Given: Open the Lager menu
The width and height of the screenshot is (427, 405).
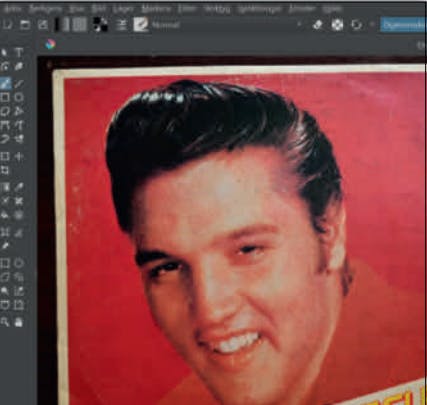Looking at the screenshot, I should pyautogui.click(x=123, y=9).
